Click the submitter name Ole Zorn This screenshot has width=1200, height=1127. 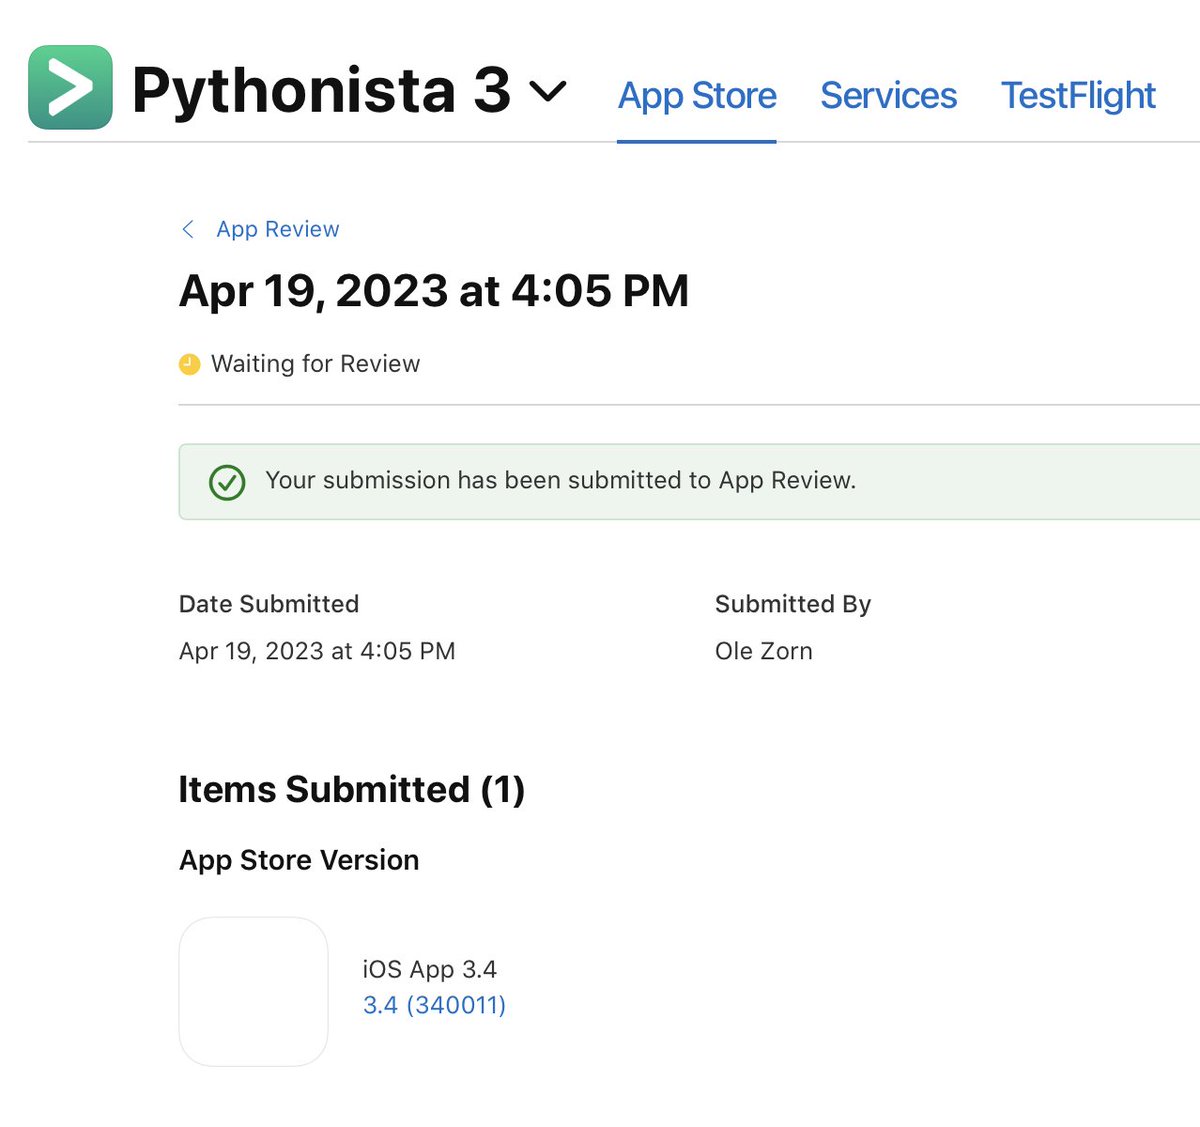[x=763, y=651]
